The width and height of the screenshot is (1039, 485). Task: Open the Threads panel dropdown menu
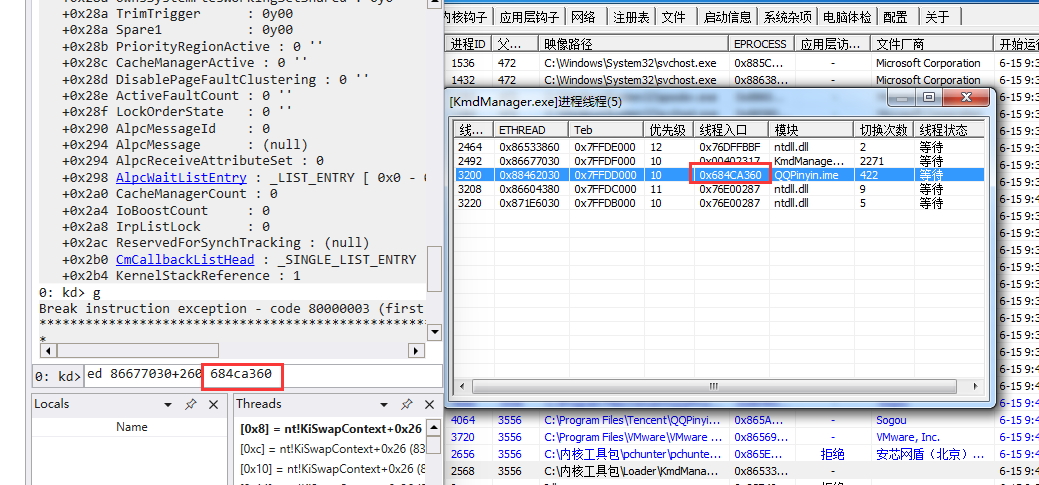tap(384, 405)
